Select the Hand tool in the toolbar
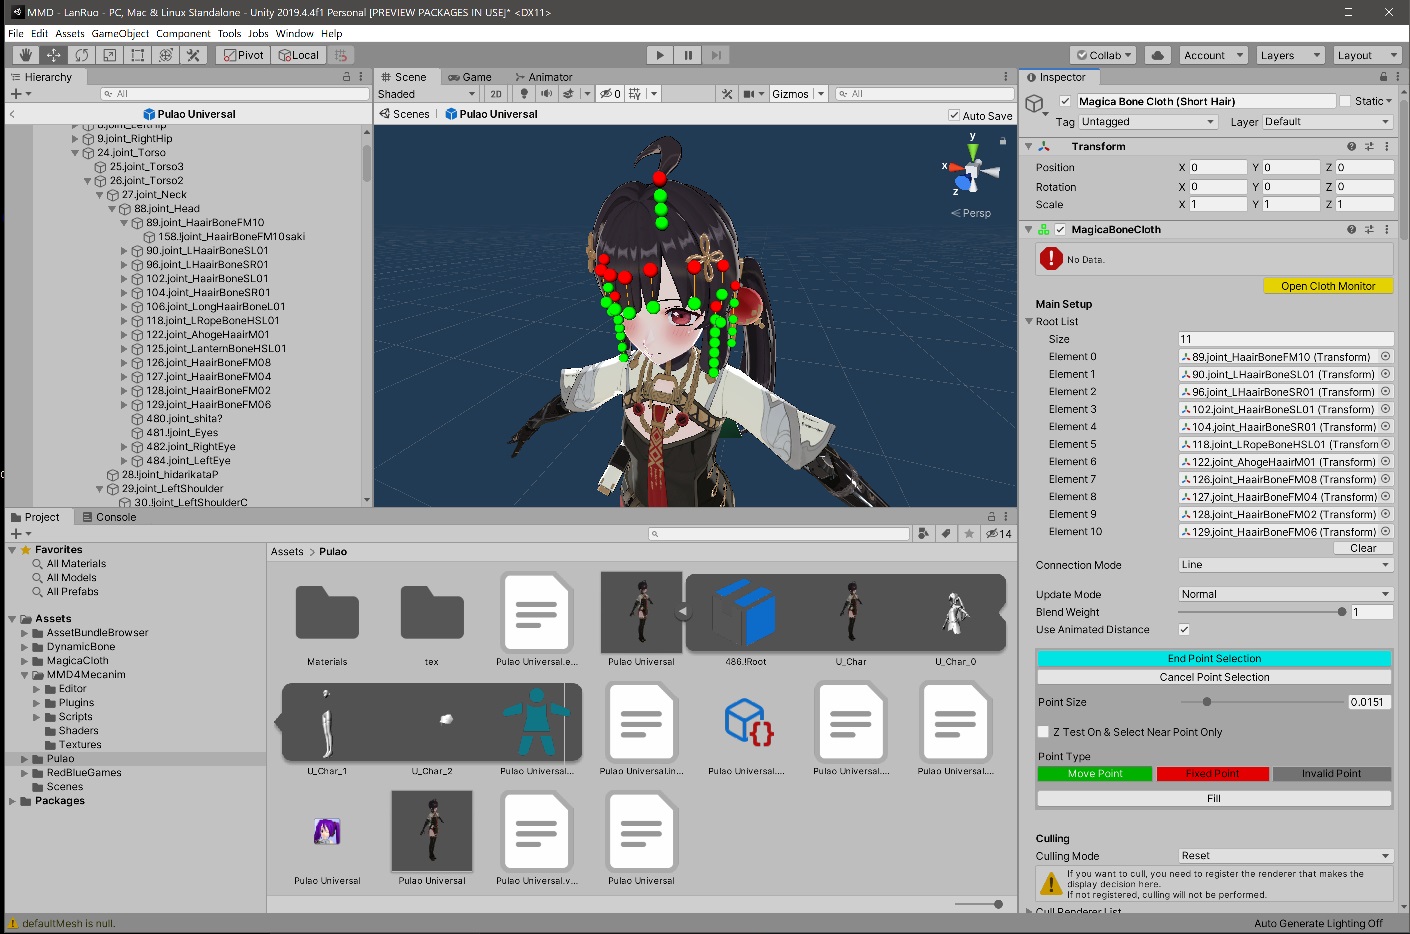The height and width of the screenshot is (934, 1410). coord(25,55)
